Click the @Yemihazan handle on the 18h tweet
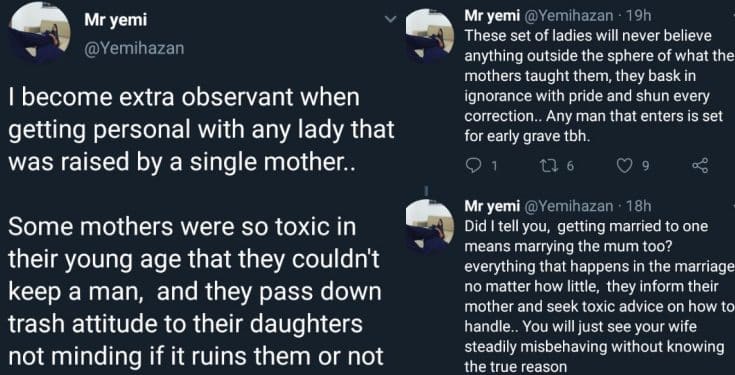 [568, 206]
